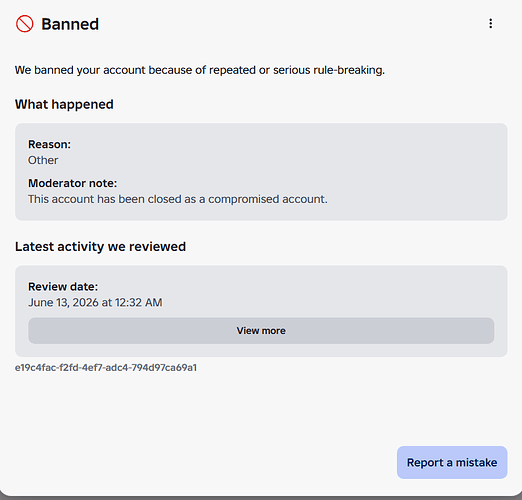The width and height of the screenshot is (522, 500).
Task: Click the date 'June 13, 2026 at 12:32 AM'
Action: pos(95,302)
